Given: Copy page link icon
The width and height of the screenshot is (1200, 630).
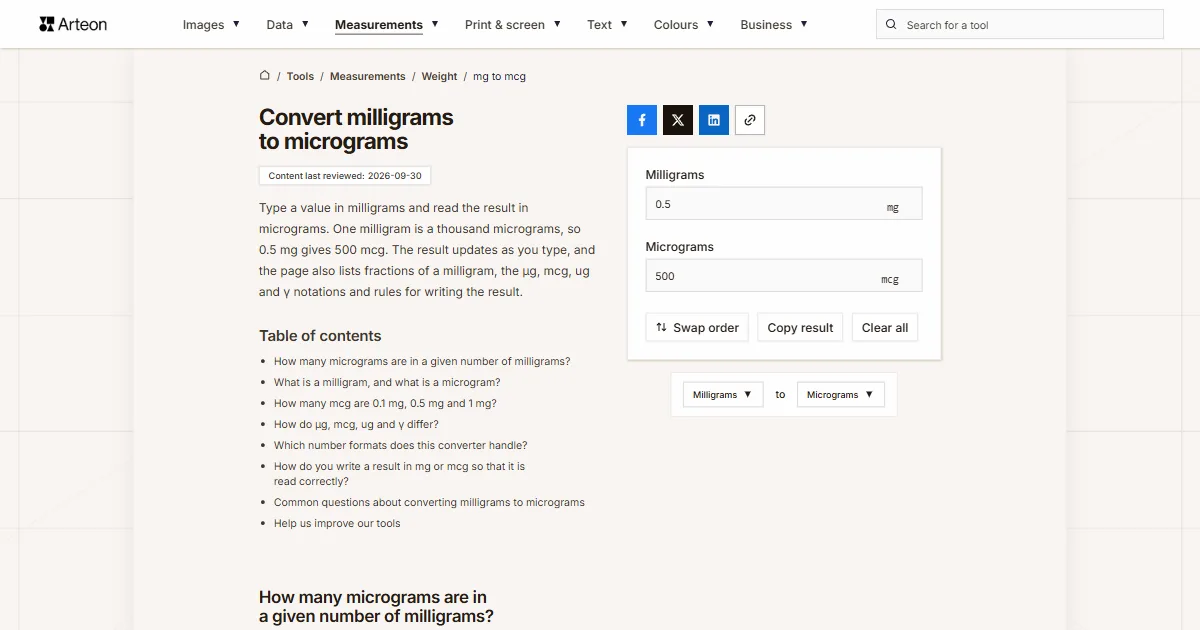Looking at the screenshot, I should [750, 120].
